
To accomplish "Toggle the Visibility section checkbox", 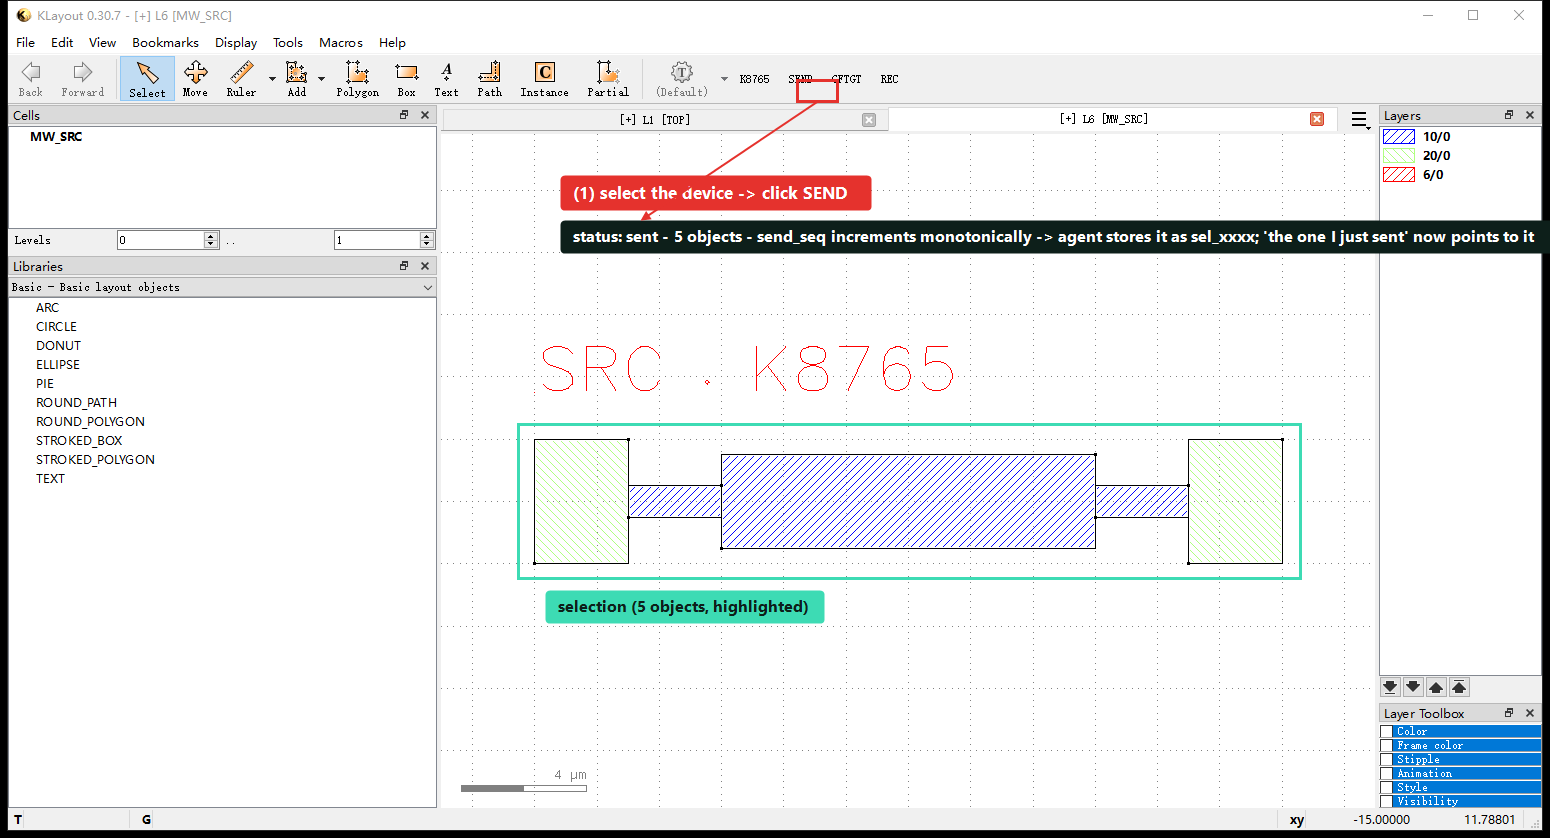I will pos(1387,801).
